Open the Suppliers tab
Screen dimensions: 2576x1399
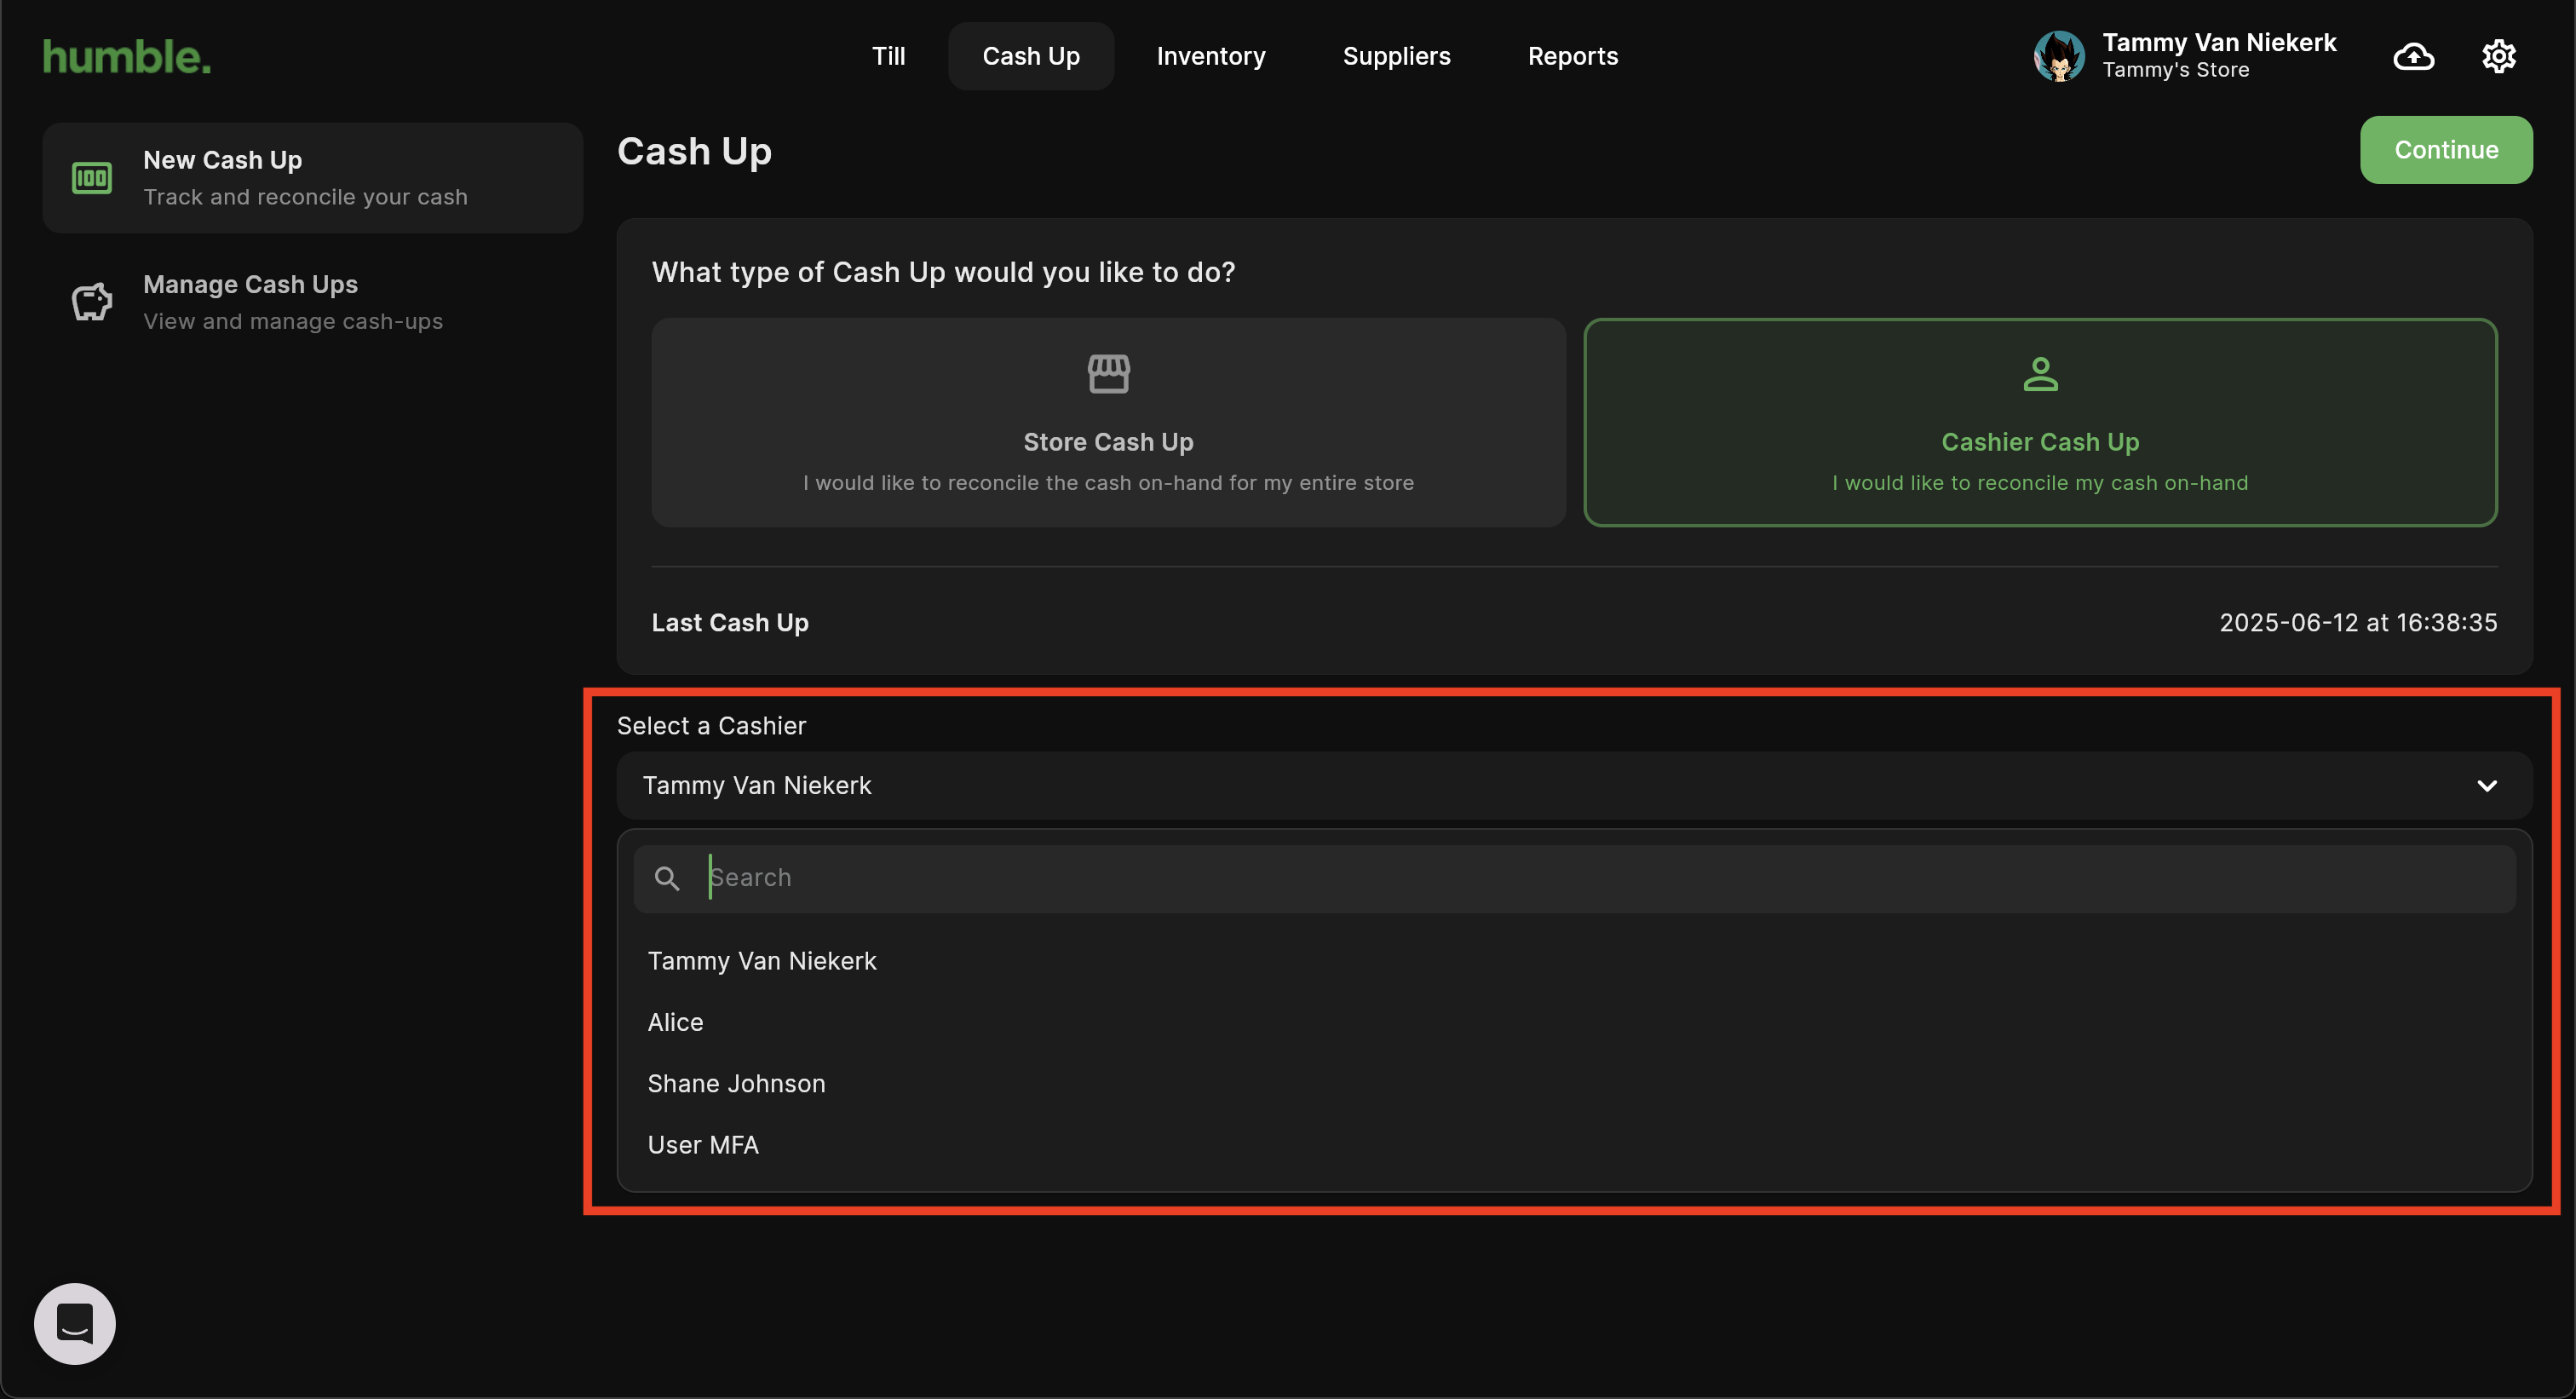[x=1396, y=56]
